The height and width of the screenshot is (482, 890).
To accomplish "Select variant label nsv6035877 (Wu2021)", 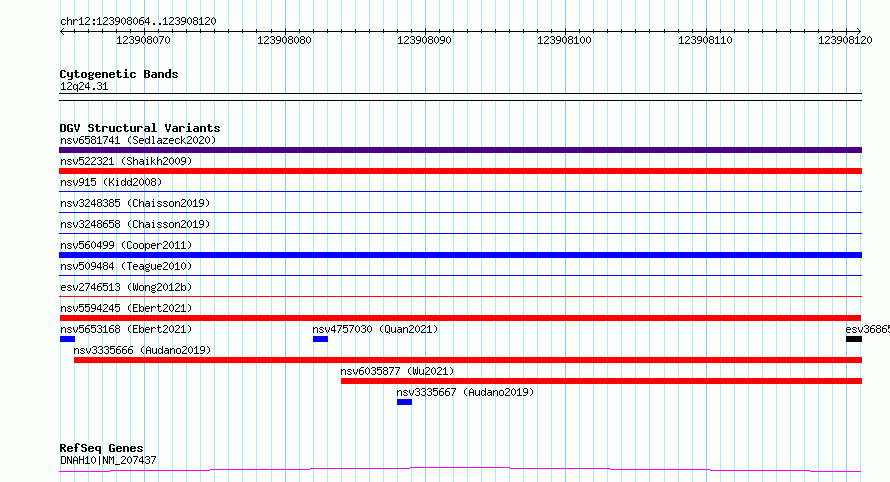I will pos(397,371).
